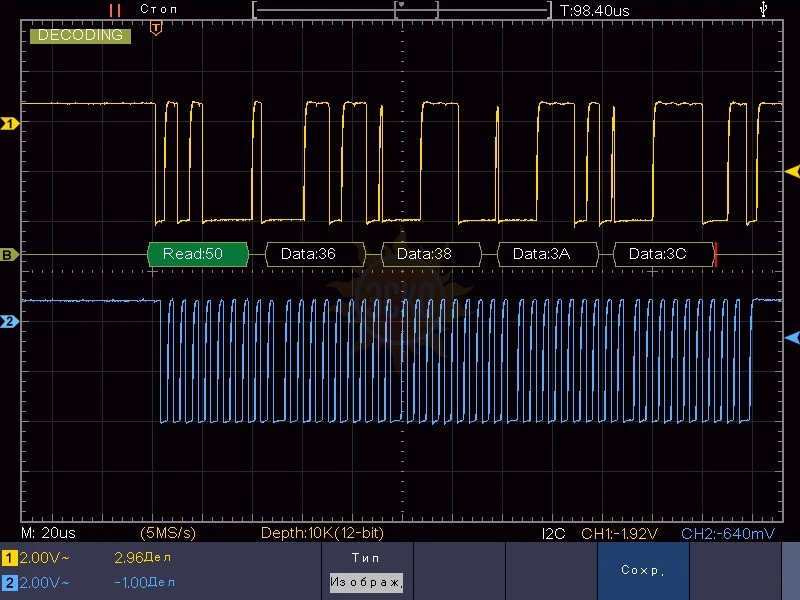Select the decoded Read:50 packet
The width and height of the screenshot is (800, 600).
[x=198, y=254]
